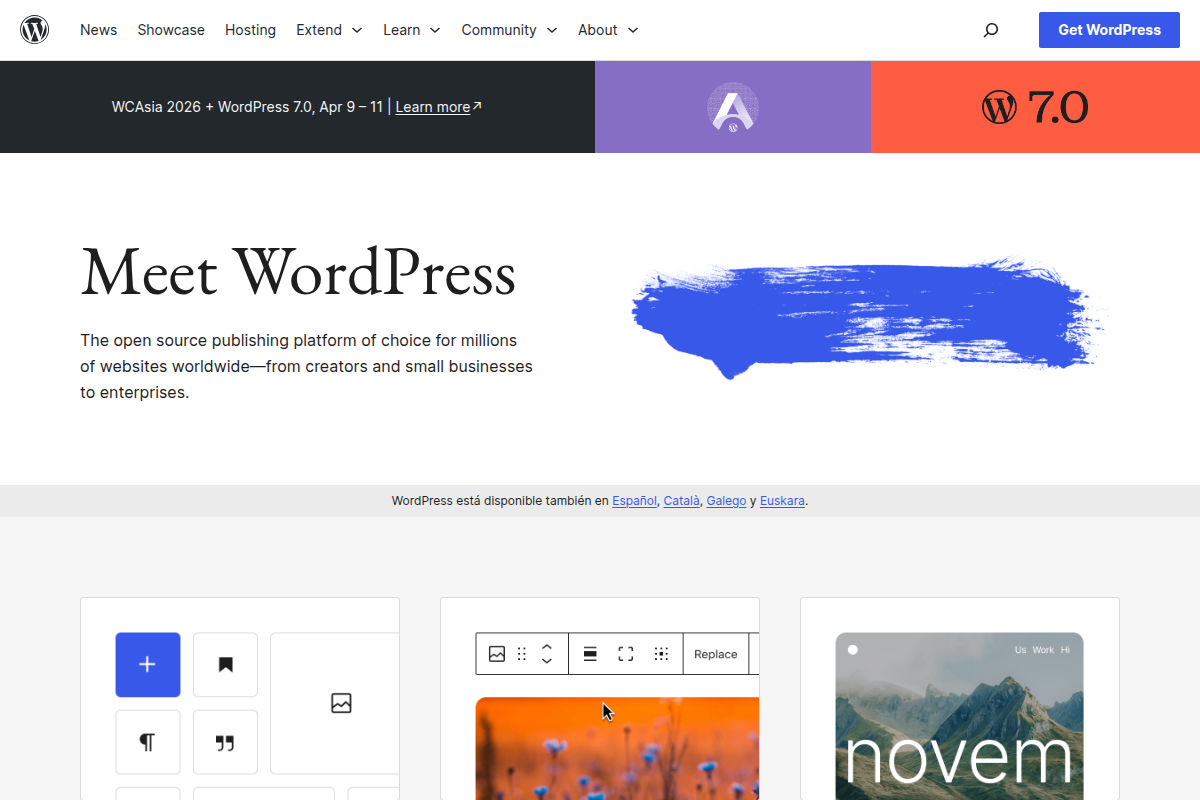1200x800 pixels.
Task: Expand the Extend menu
Action: [329, 30]
